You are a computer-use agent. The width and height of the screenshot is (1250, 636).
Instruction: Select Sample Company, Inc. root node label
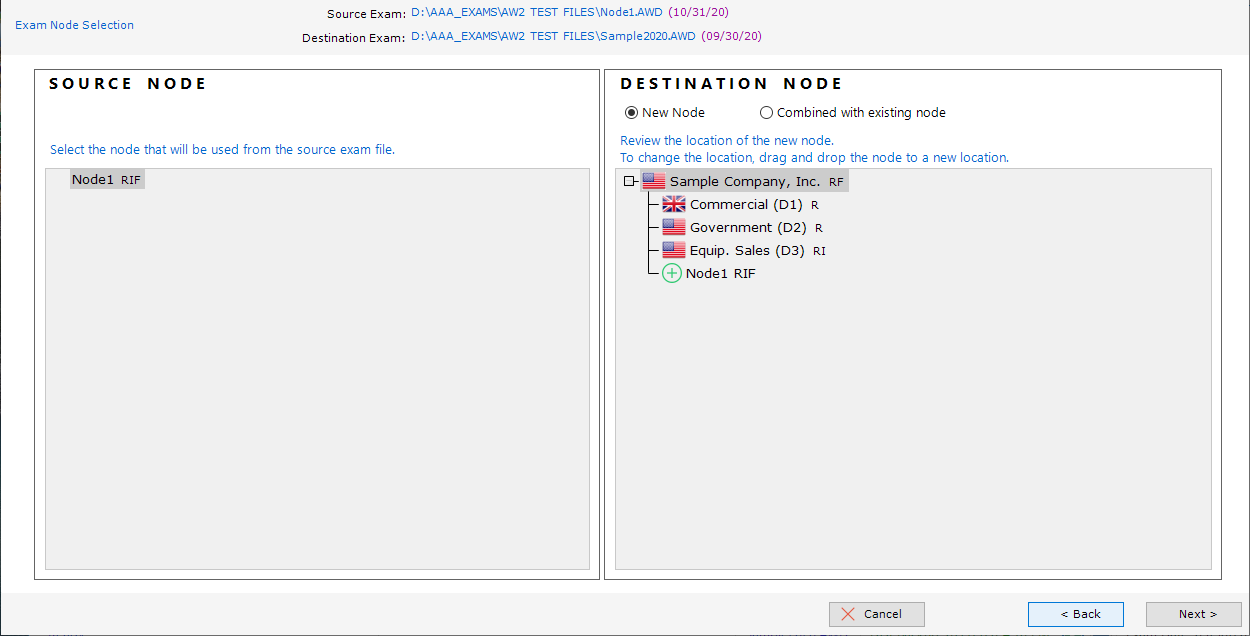744,181
